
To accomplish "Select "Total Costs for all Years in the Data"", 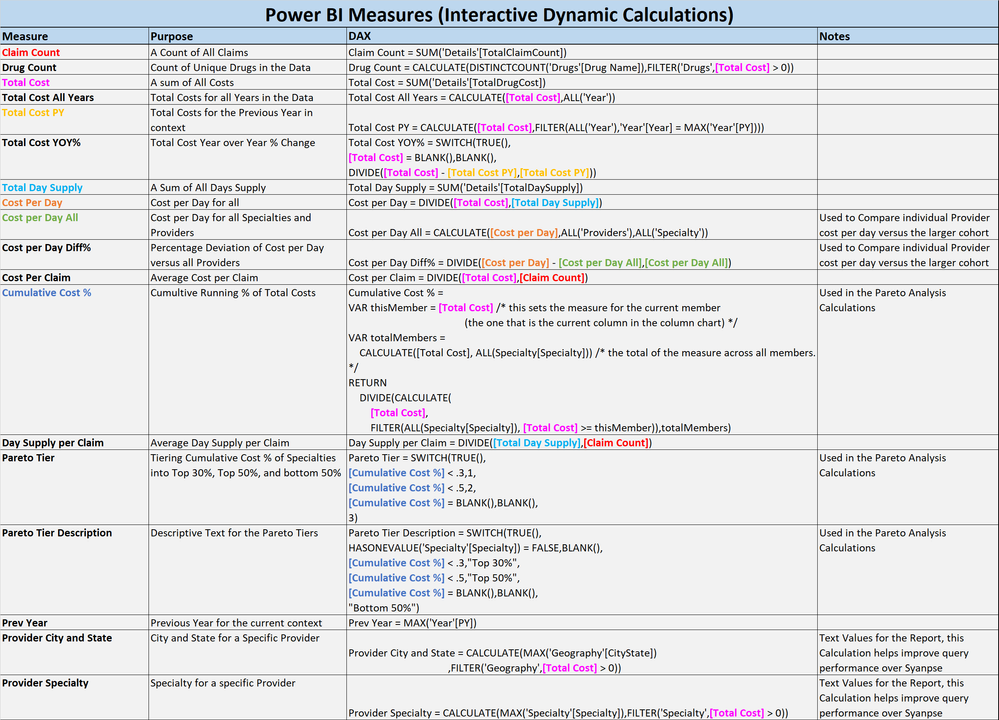I will [248, 97].
